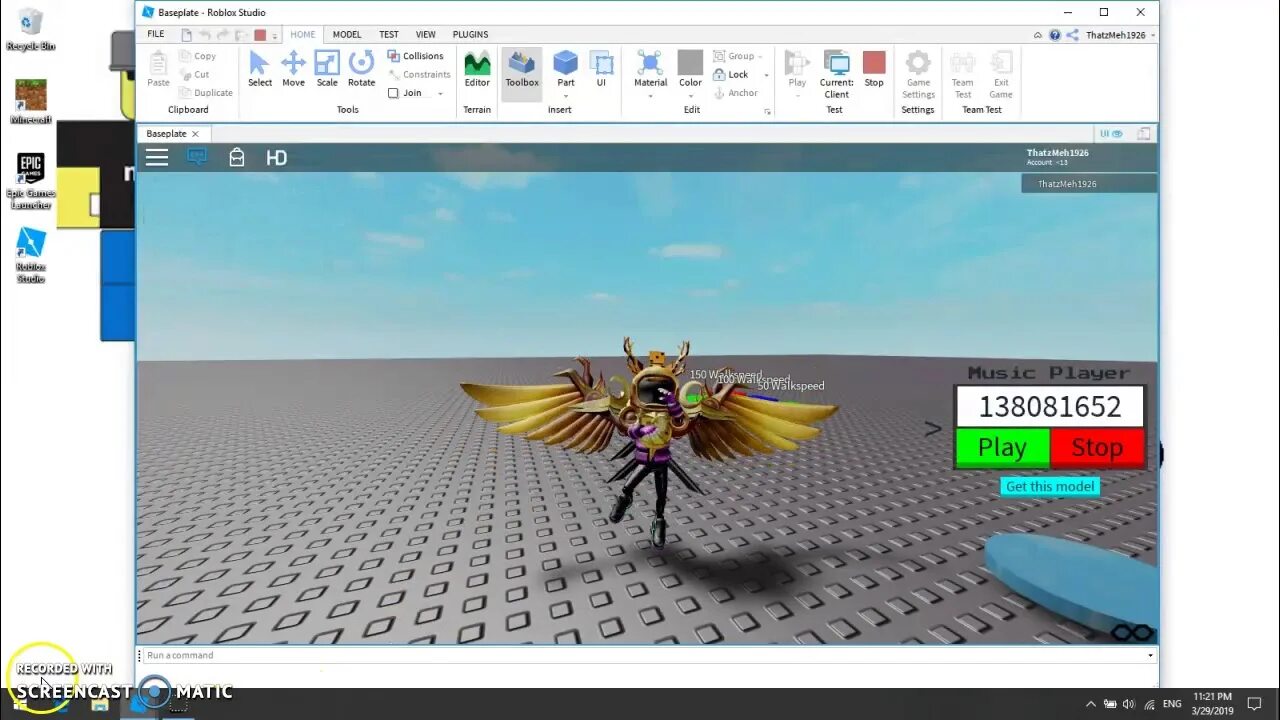Click the Current: Client view button
Image resolution: width=1280 pixels, height=720 pixels.
[x=836, y=74]
